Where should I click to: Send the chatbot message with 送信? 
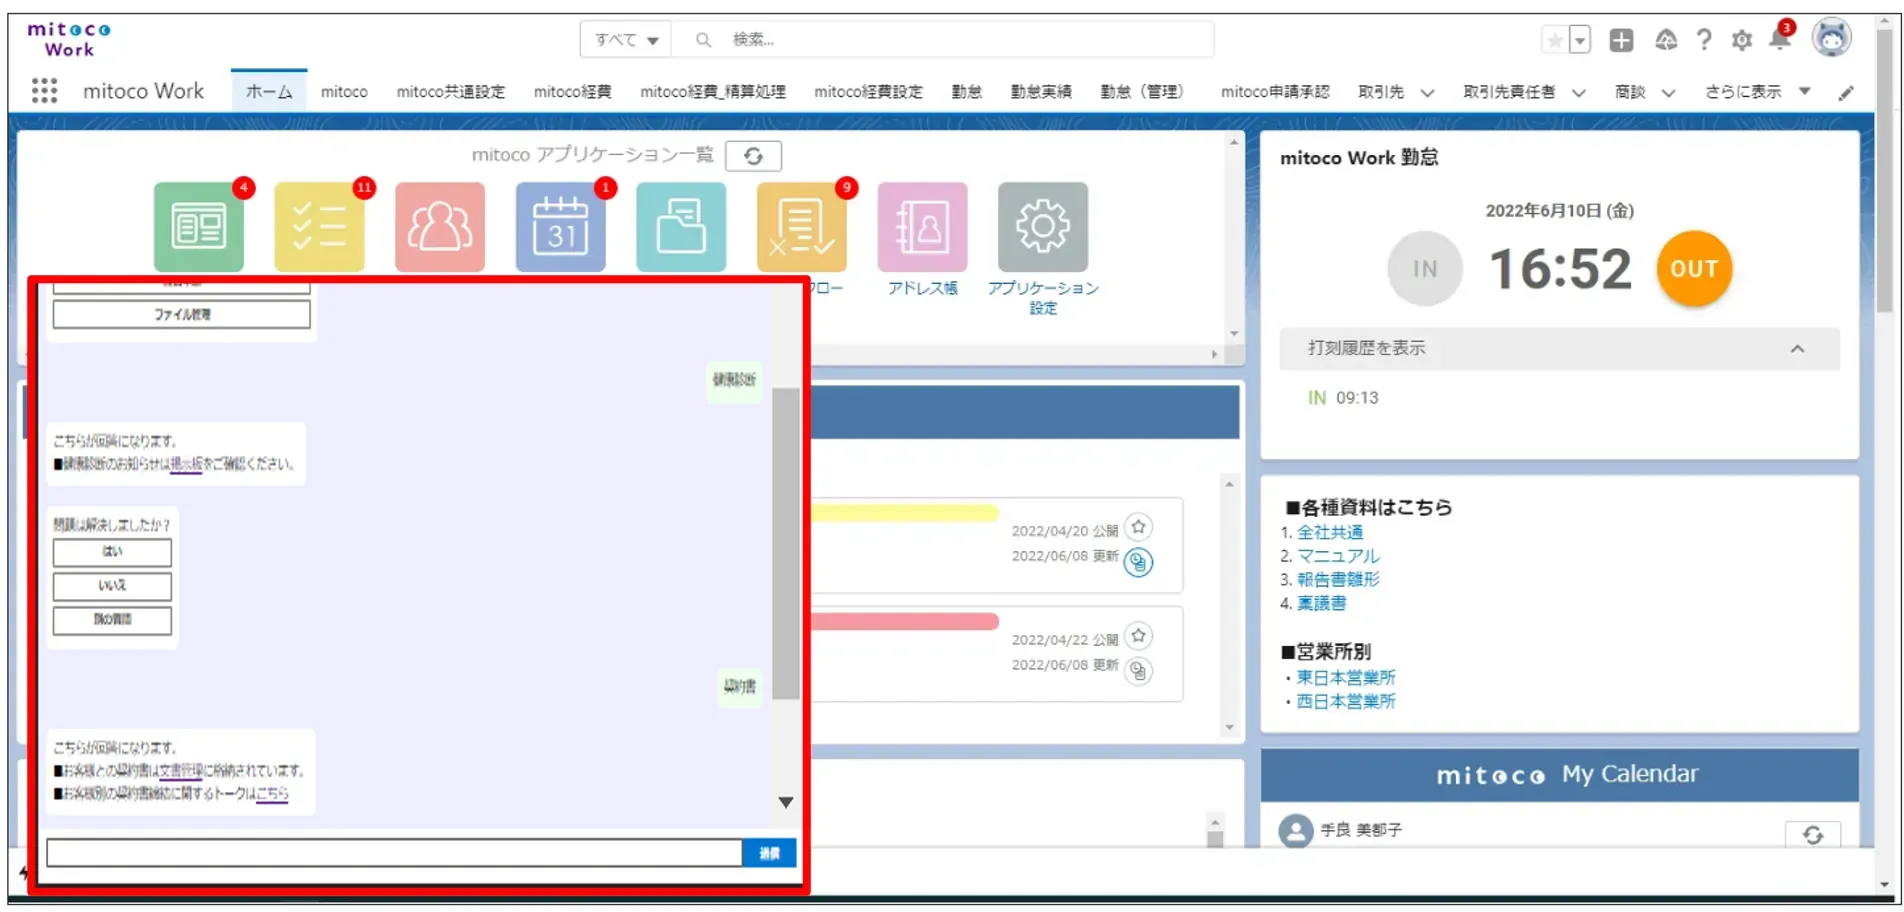(769, 853)
